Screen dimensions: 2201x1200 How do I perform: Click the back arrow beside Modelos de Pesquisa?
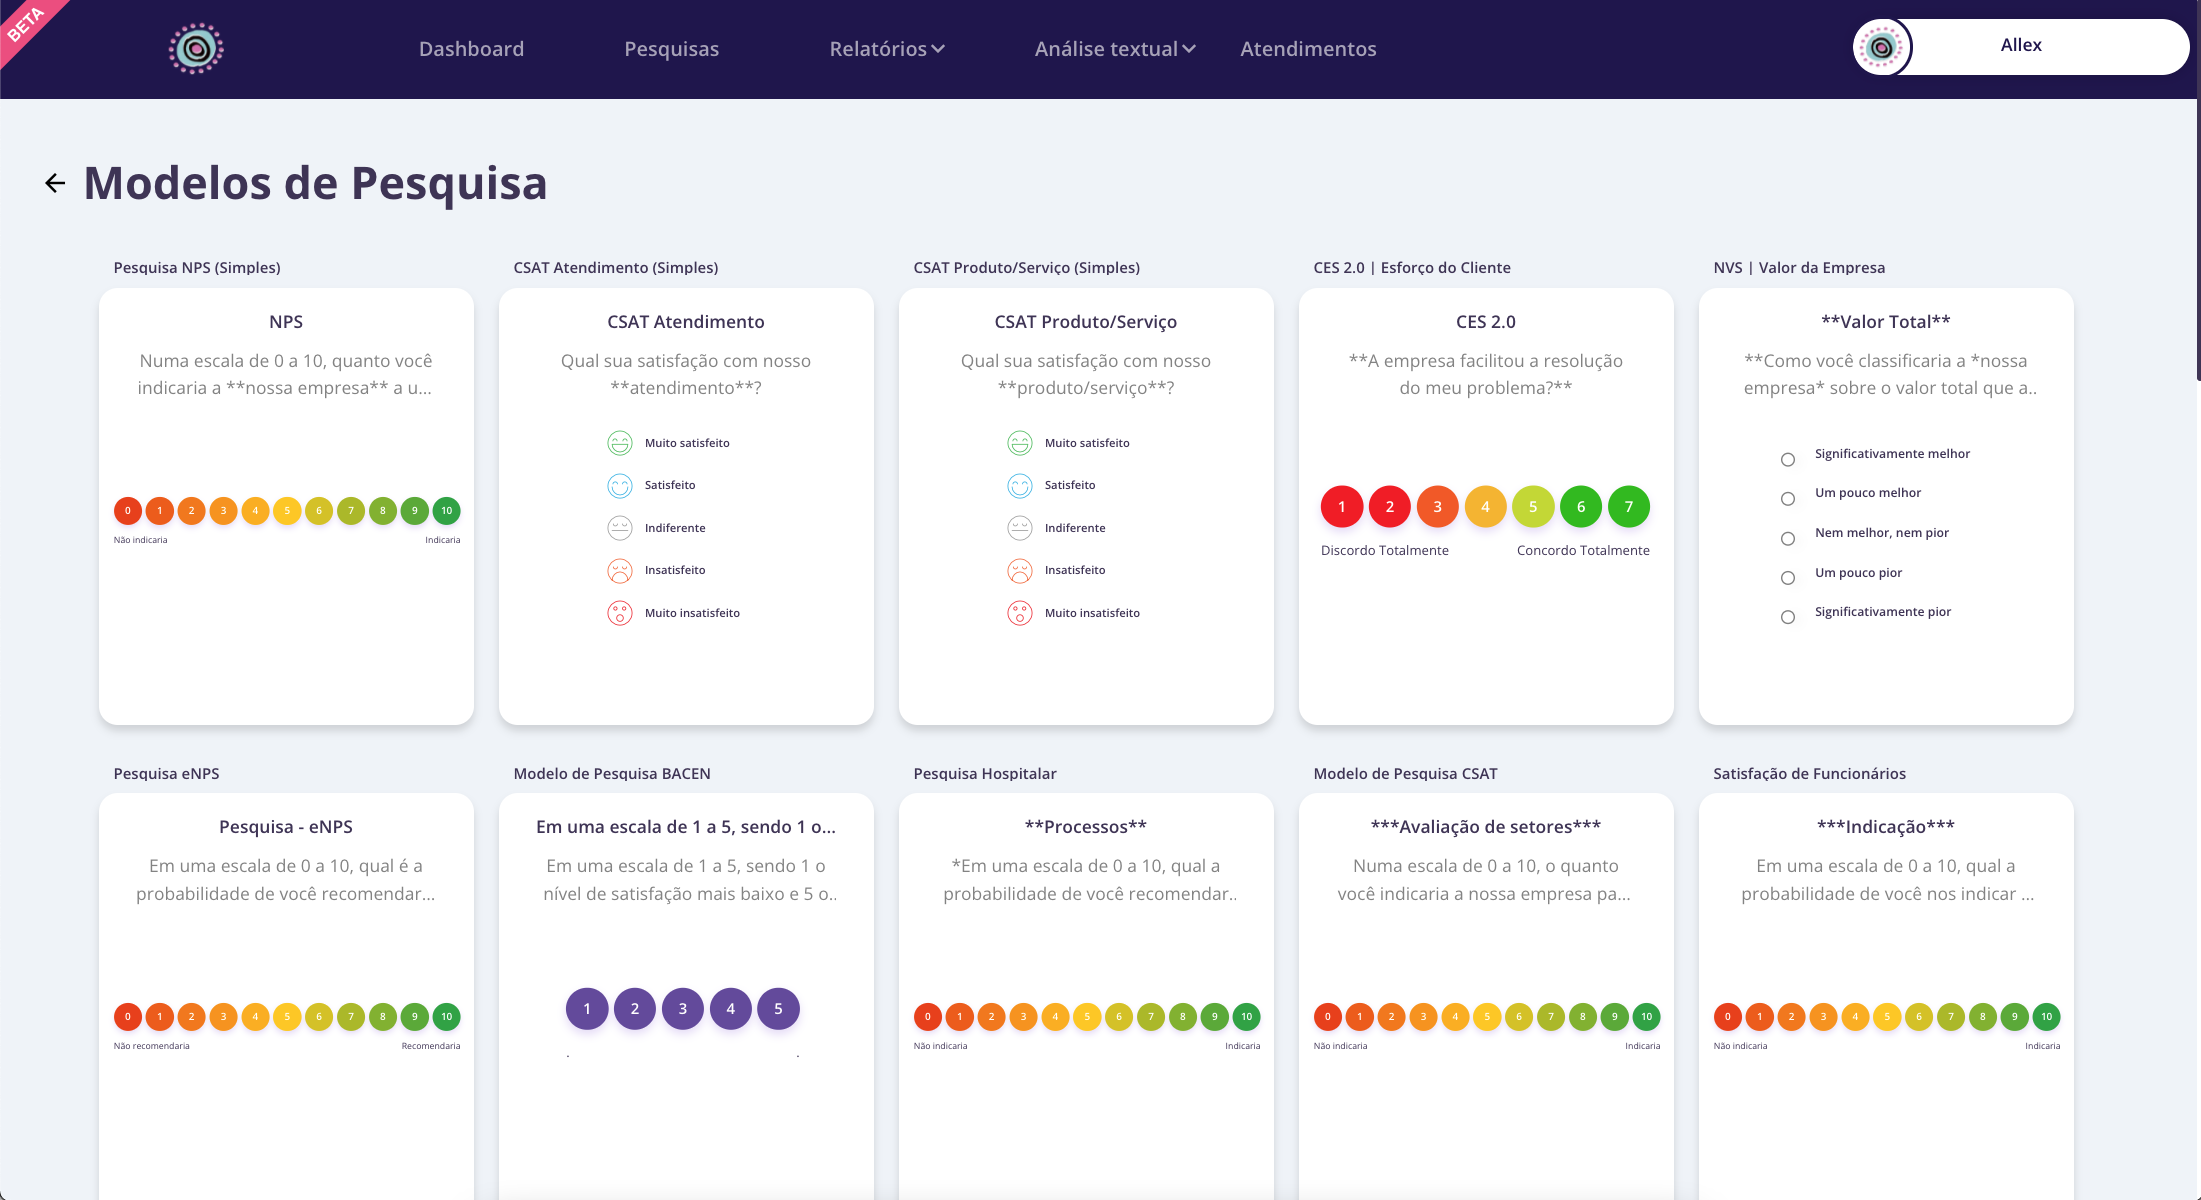coord(55,183)
